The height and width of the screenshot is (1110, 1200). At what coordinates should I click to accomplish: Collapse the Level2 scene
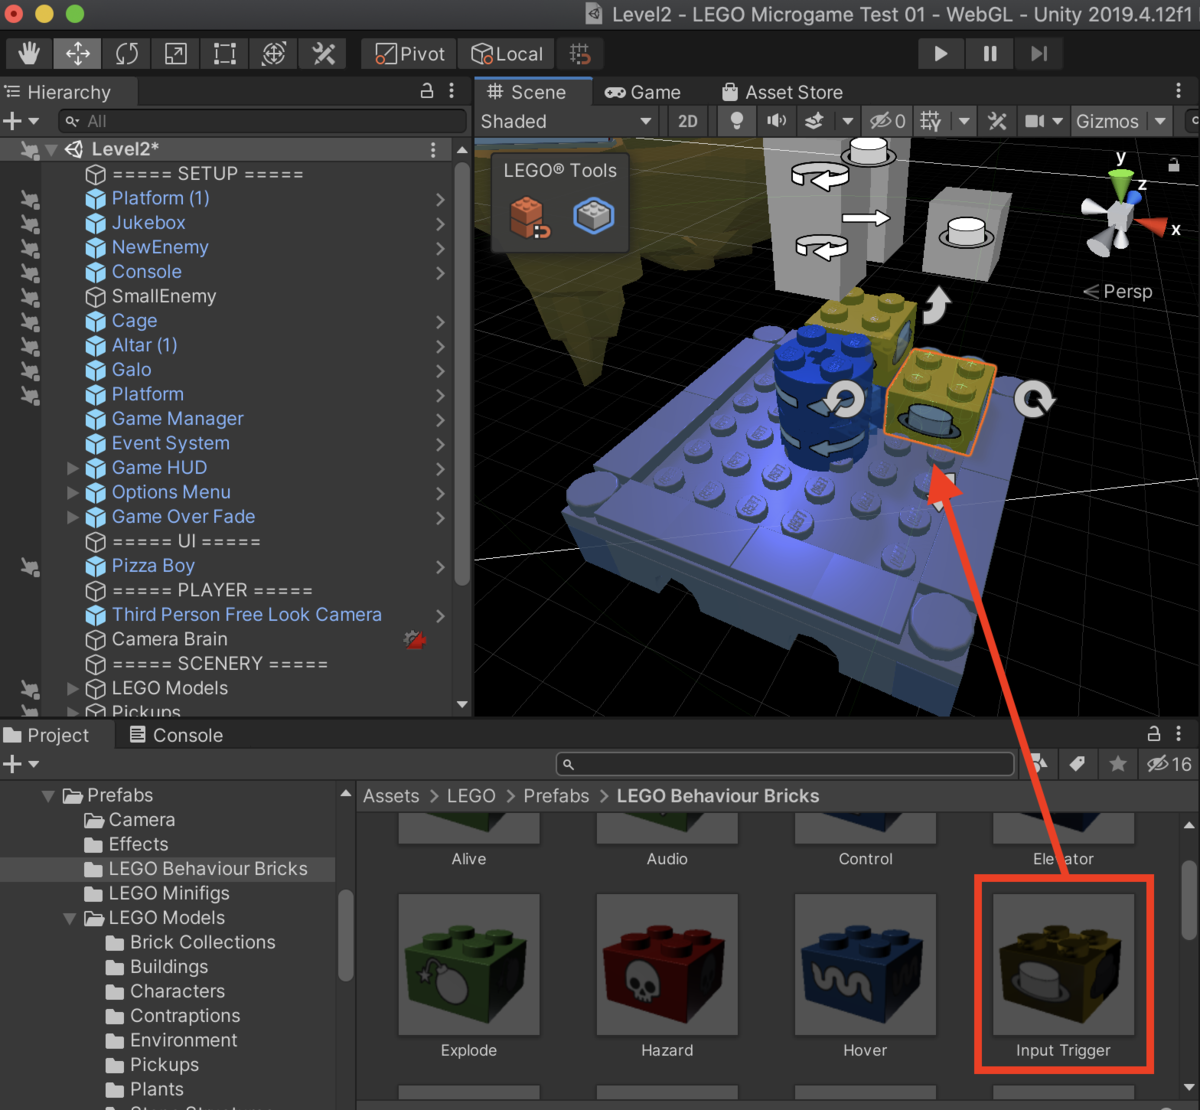pos(50,149)
